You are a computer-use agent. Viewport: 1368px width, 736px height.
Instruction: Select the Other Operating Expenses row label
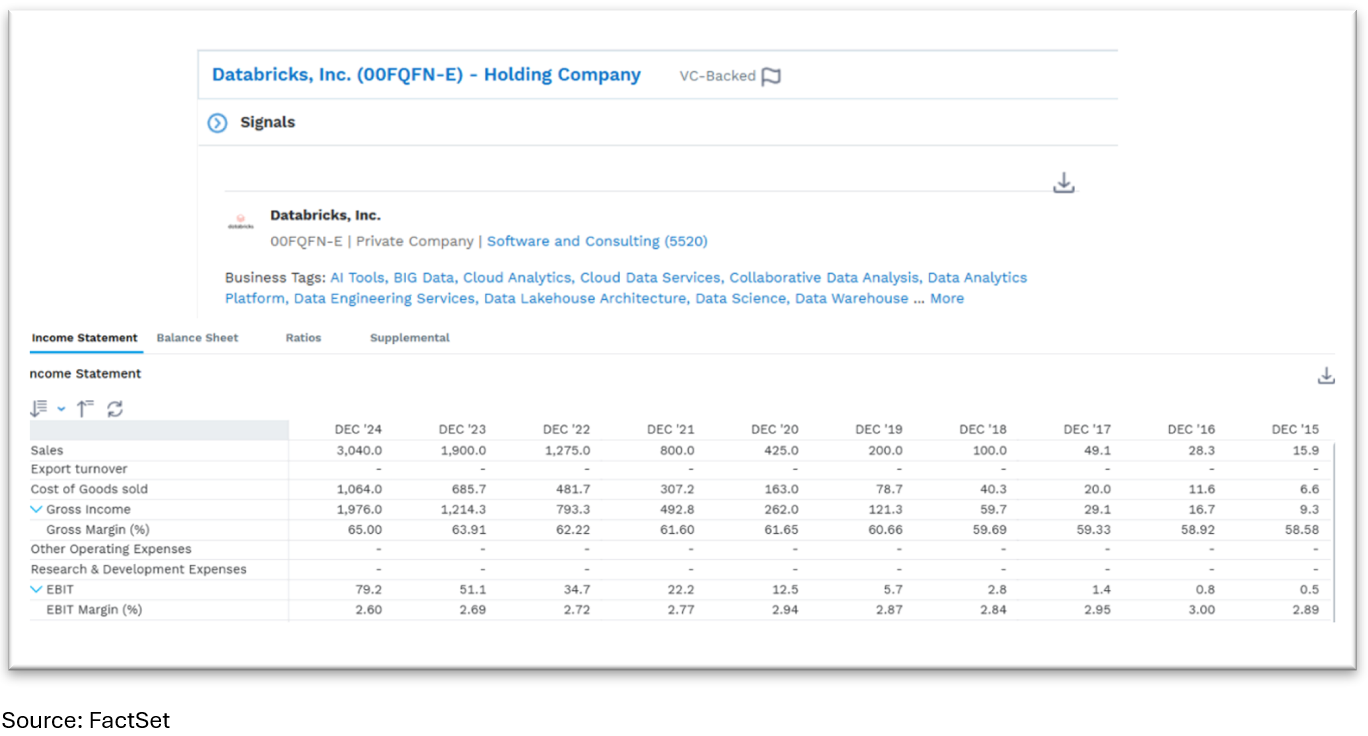(x=111, y=549)
